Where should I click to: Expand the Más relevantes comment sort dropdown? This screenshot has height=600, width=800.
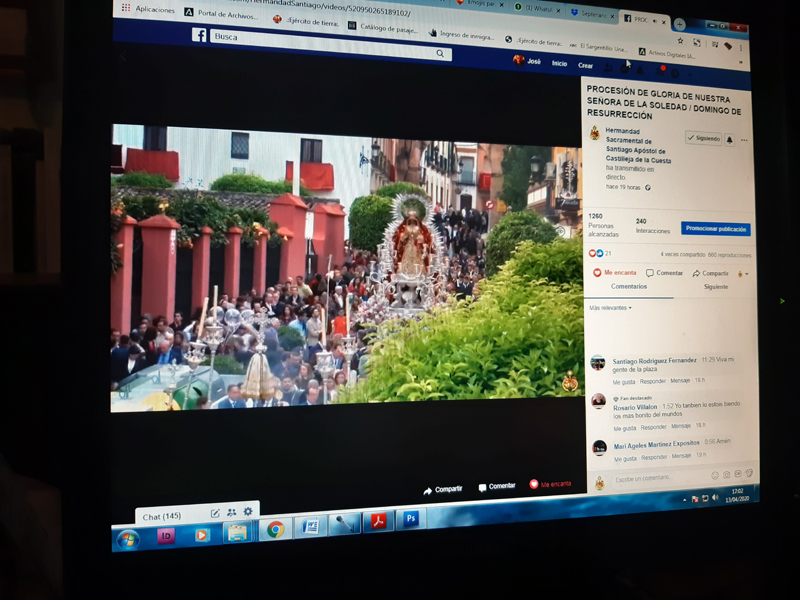pos(610,308)
